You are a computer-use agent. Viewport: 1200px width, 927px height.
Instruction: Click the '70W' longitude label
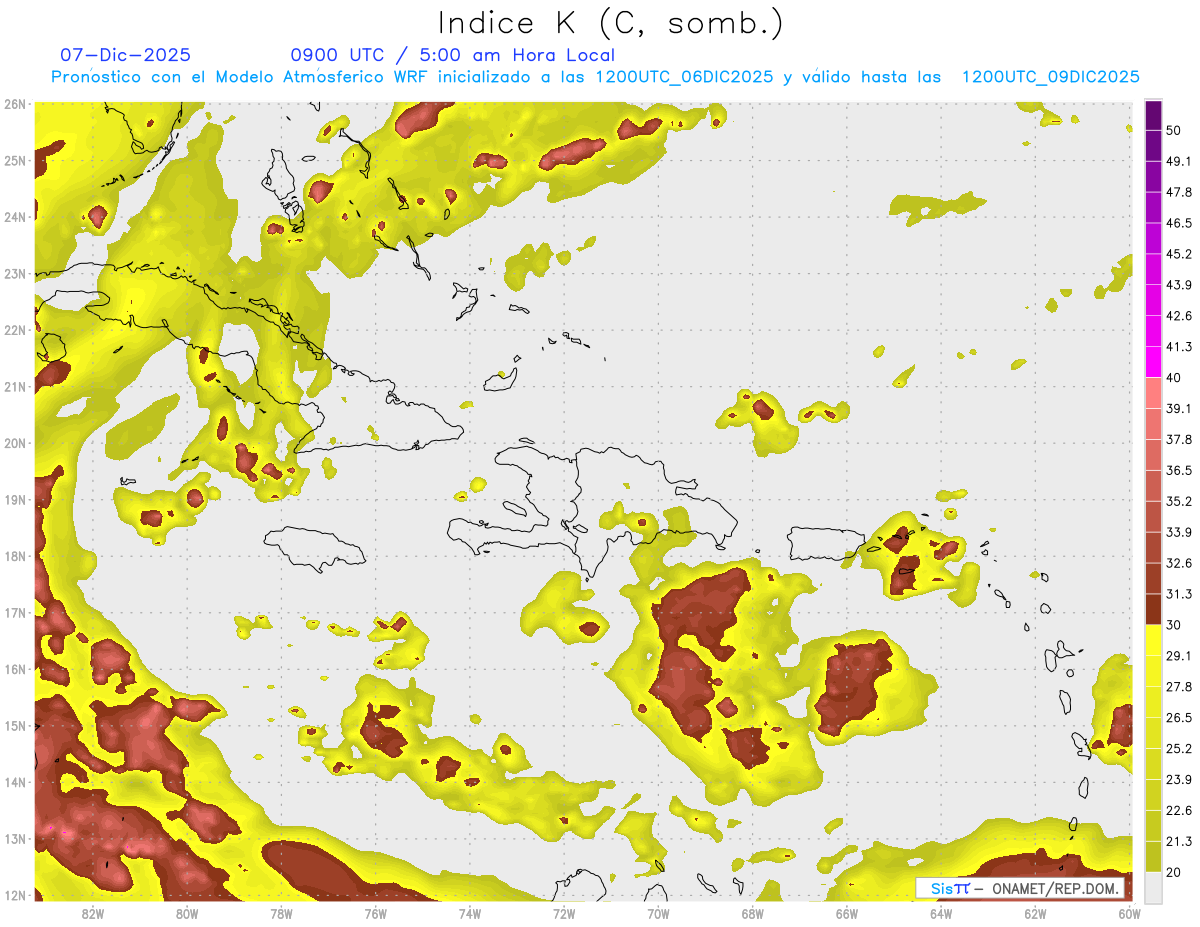coord(658,913)
